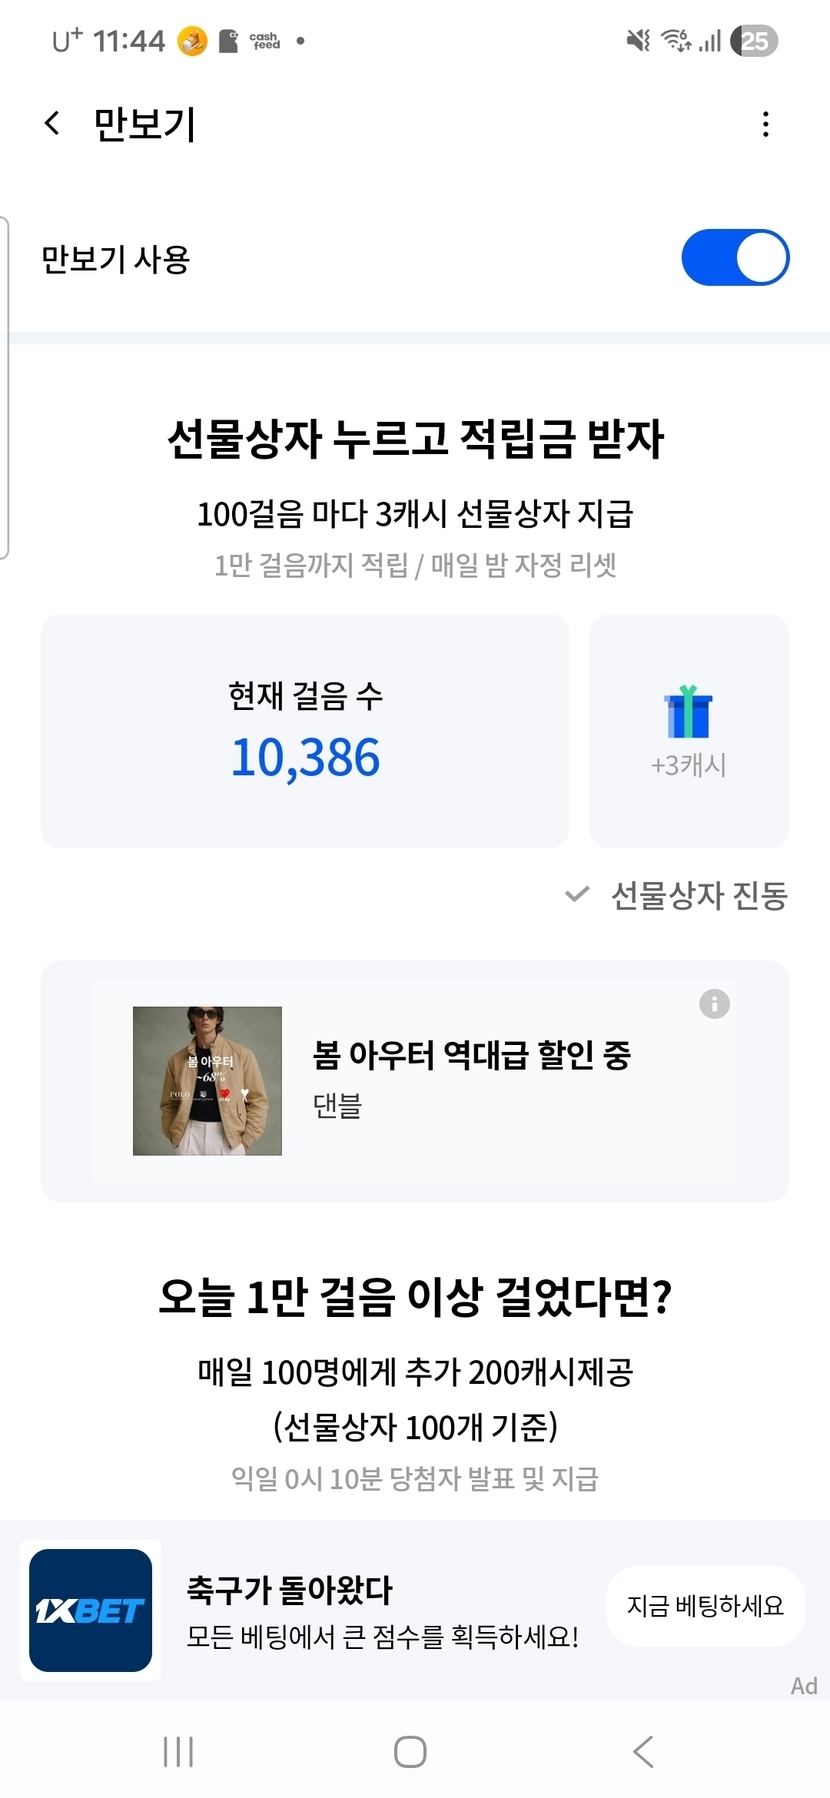Tap the 현재 걸음 수 step count card
The height and width of the screenshot is (1798, 830).
(305, 731)
